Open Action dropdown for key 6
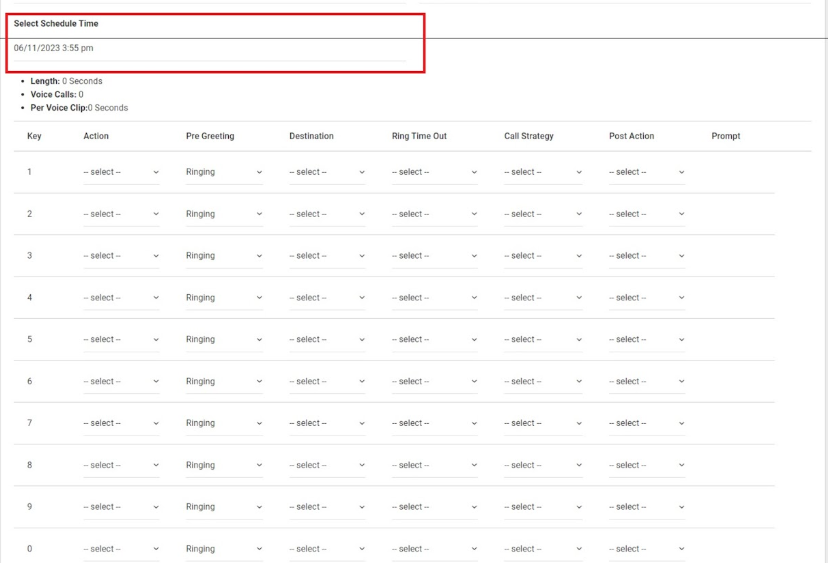 coord(121,381)
